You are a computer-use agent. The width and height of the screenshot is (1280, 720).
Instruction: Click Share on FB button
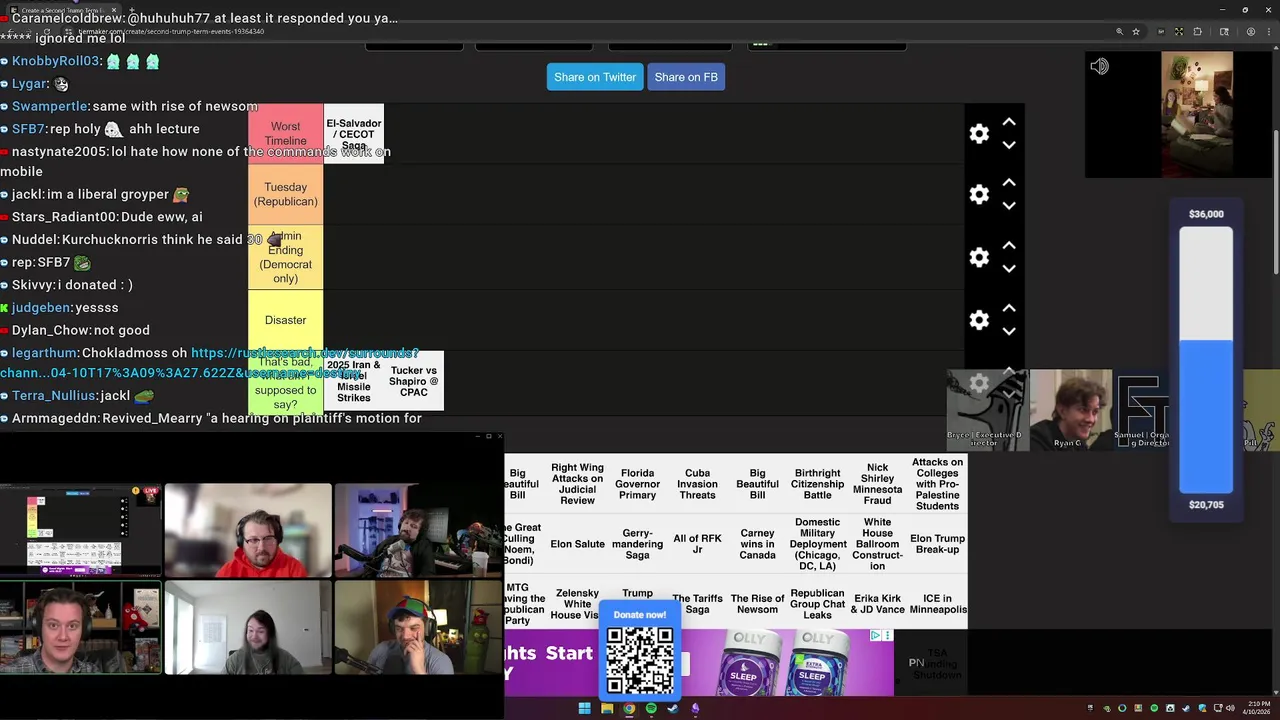pos(686,77)
